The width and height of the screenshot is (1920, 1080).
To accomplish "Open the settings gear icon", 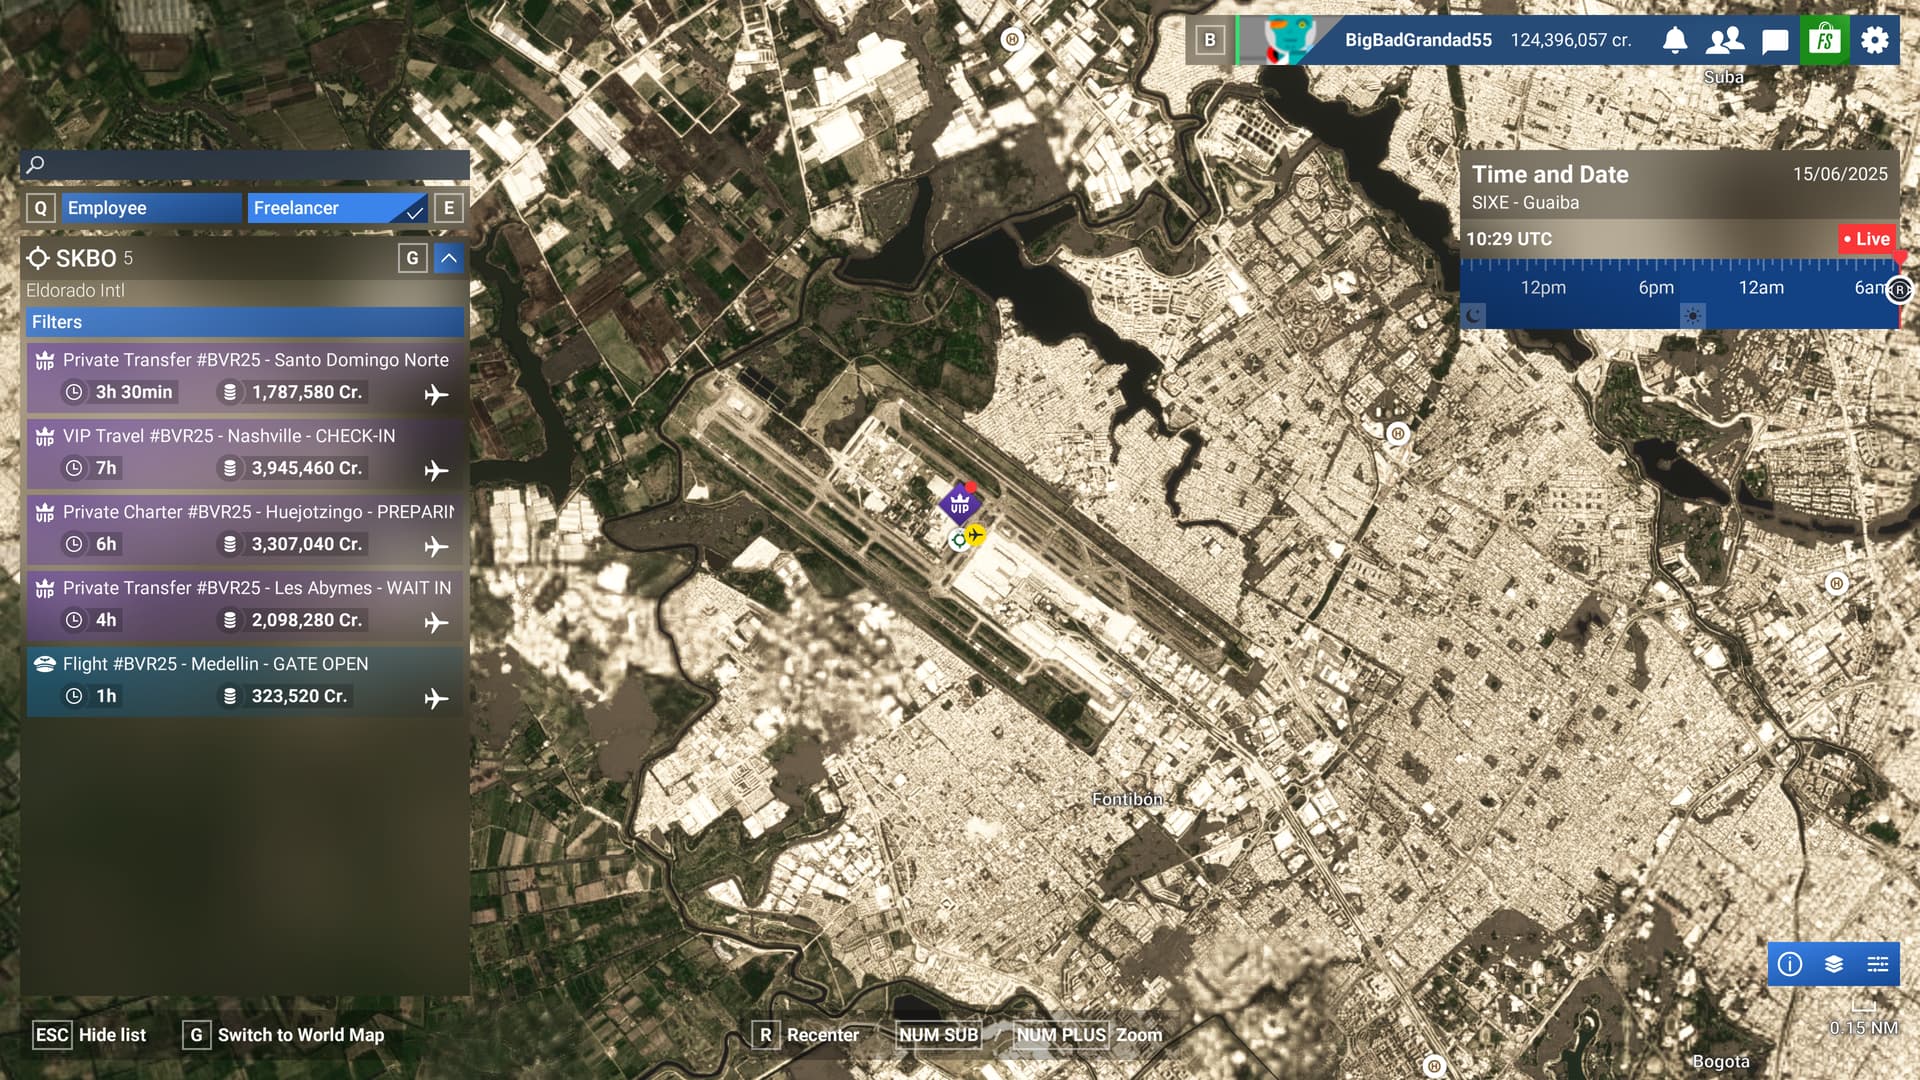I will 1875,40.
